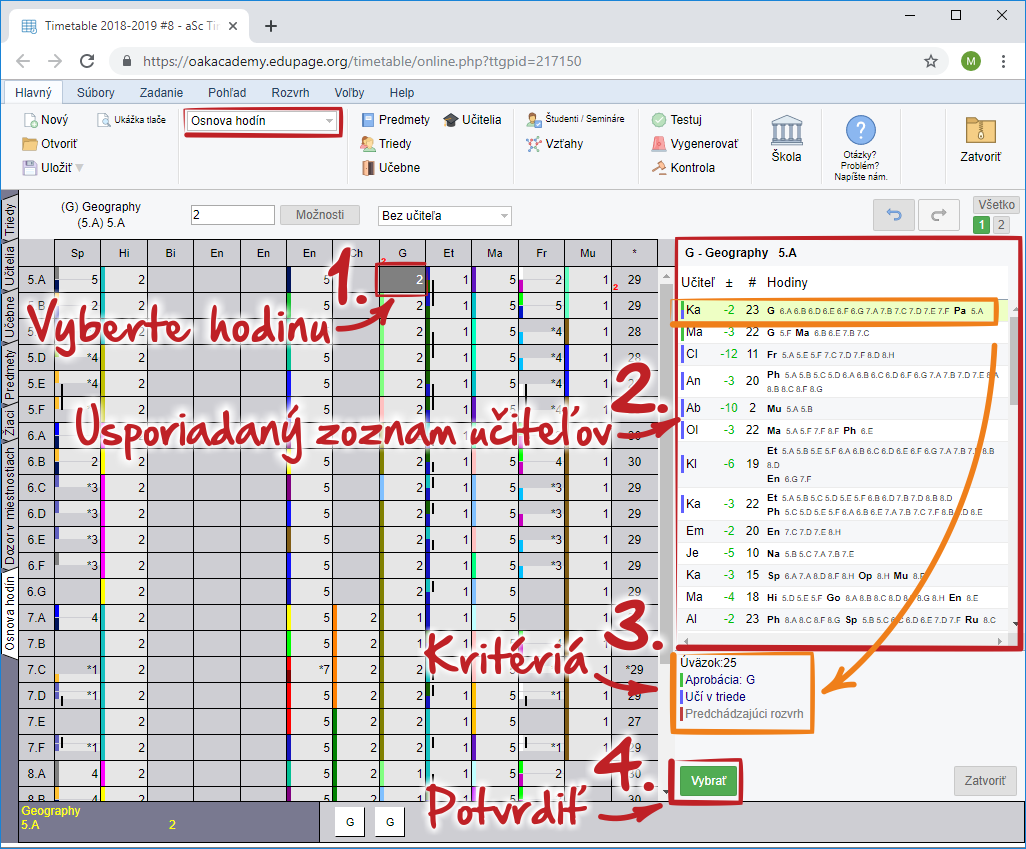
Task: Toggle page 1 green button
Action: point(982,225)
